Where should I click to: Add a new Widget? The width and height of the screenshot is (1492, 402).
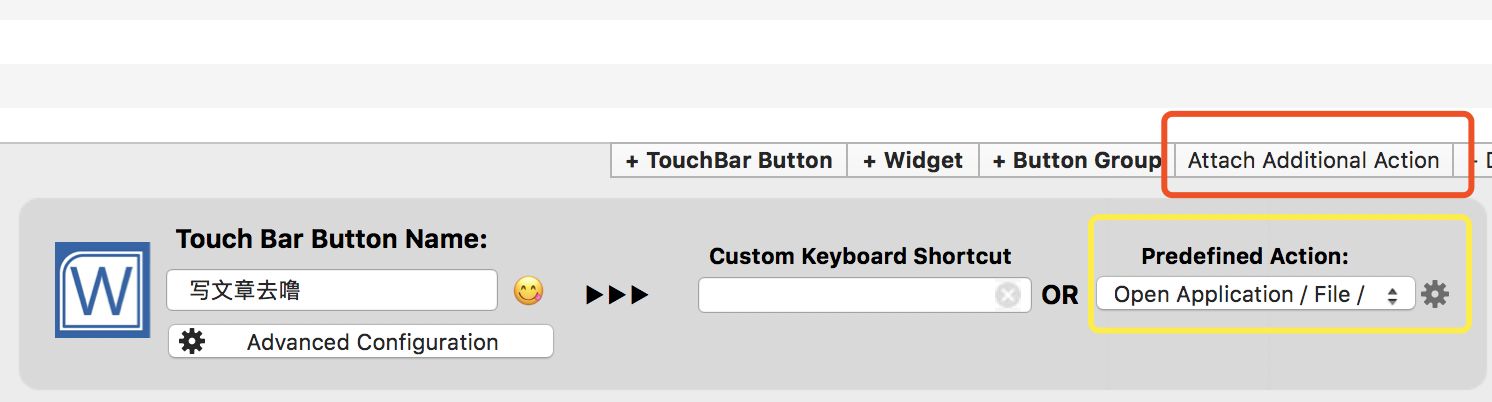pyautogui.click(x=912, y=161)
